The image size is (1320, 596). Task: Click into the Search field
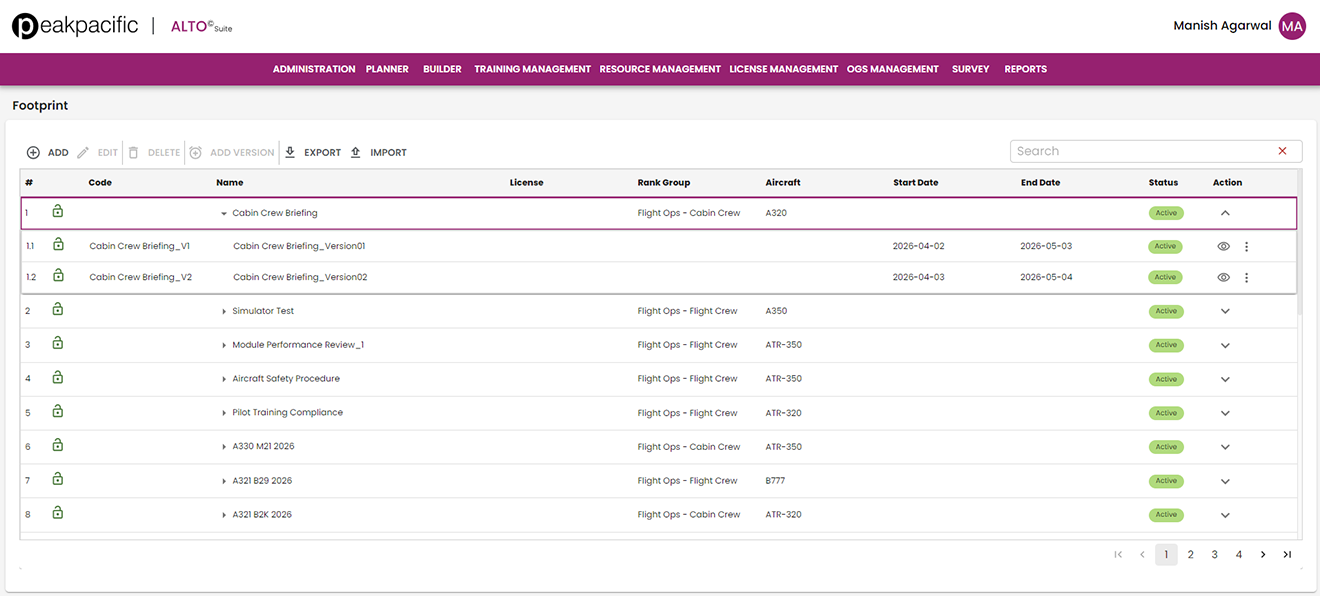pos(1140,151)
